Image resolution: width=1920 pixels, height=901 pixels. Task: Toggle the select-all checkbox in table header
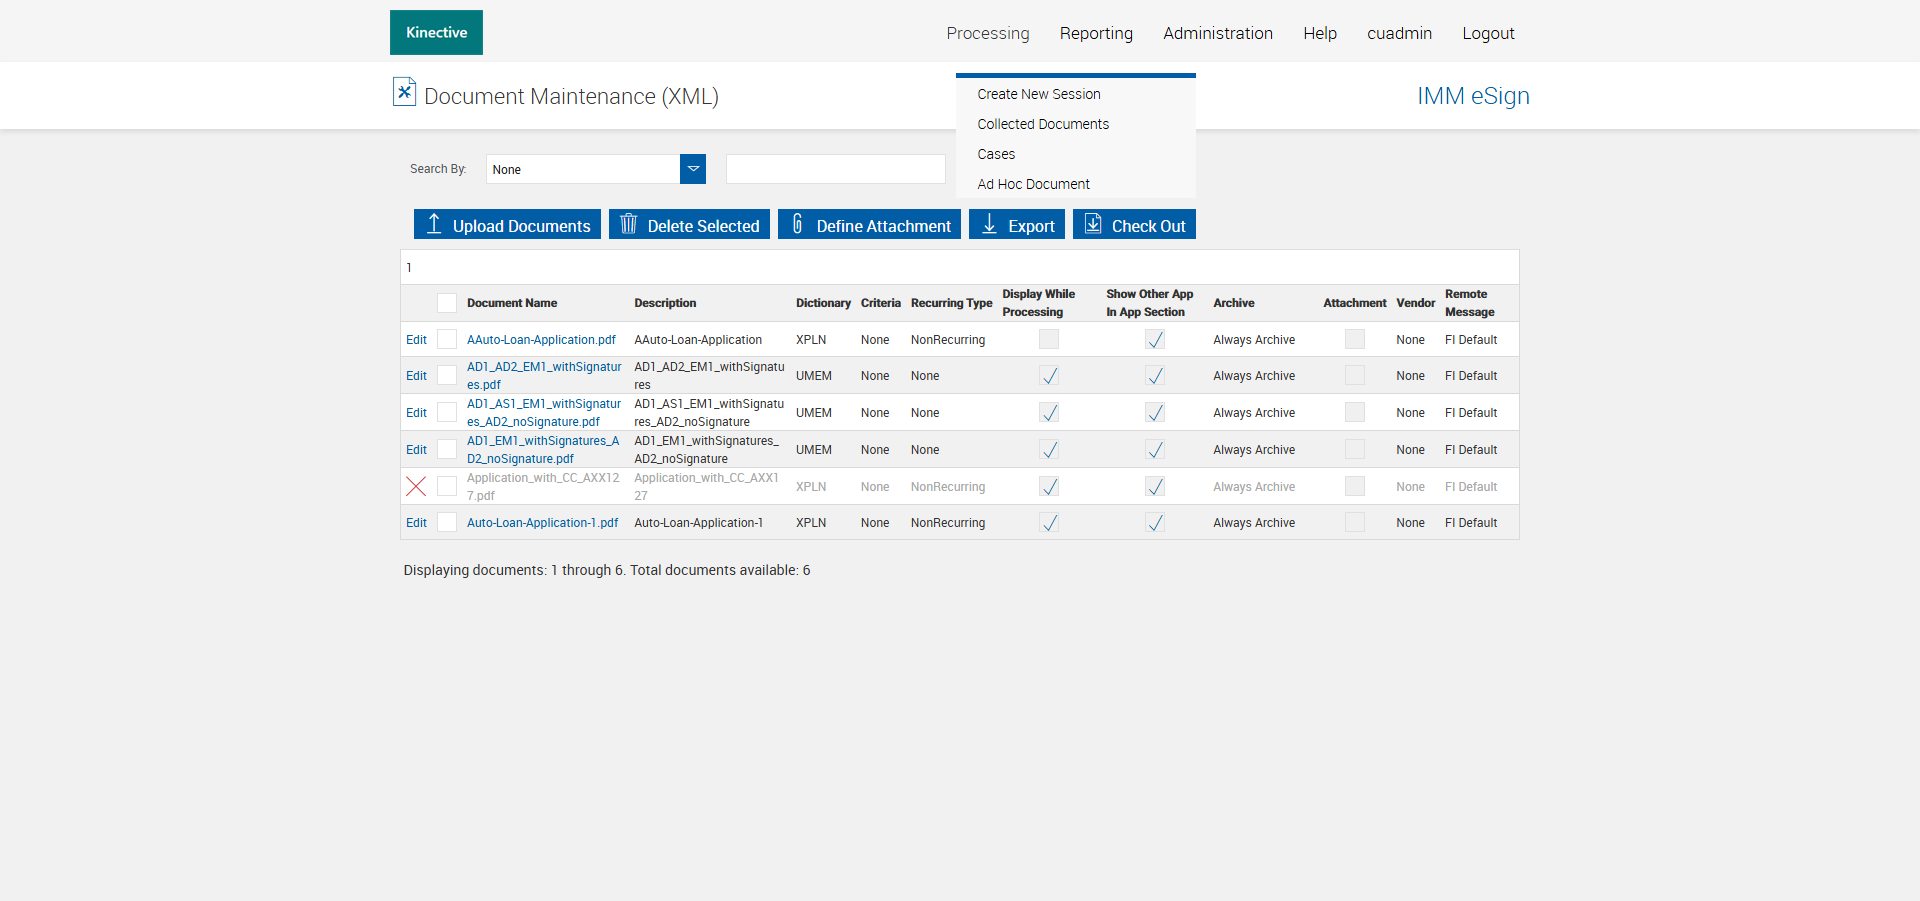(x=447, y=303)
